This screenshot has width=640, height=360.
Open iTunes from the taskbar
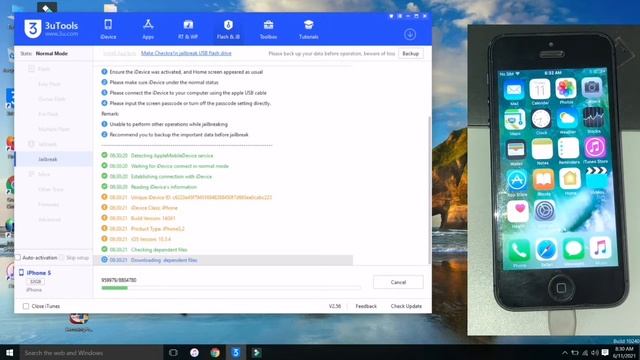pyautogui.click(x=194, y=353)
